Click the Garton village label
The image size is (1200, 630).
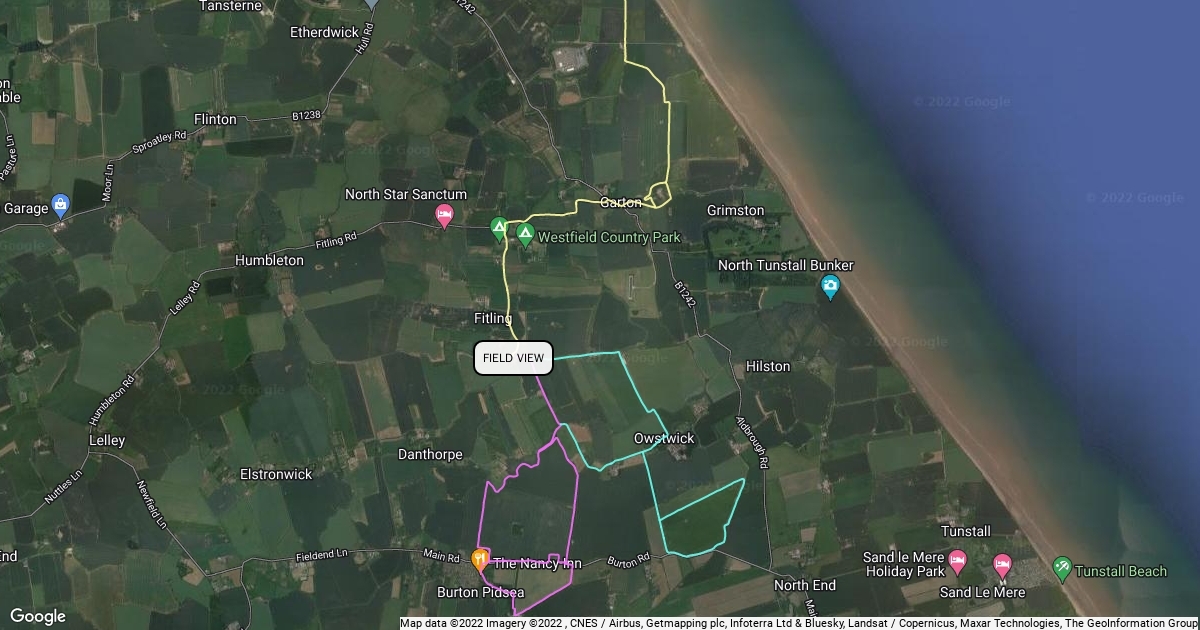pyautogui.click(x=620, y=203)
